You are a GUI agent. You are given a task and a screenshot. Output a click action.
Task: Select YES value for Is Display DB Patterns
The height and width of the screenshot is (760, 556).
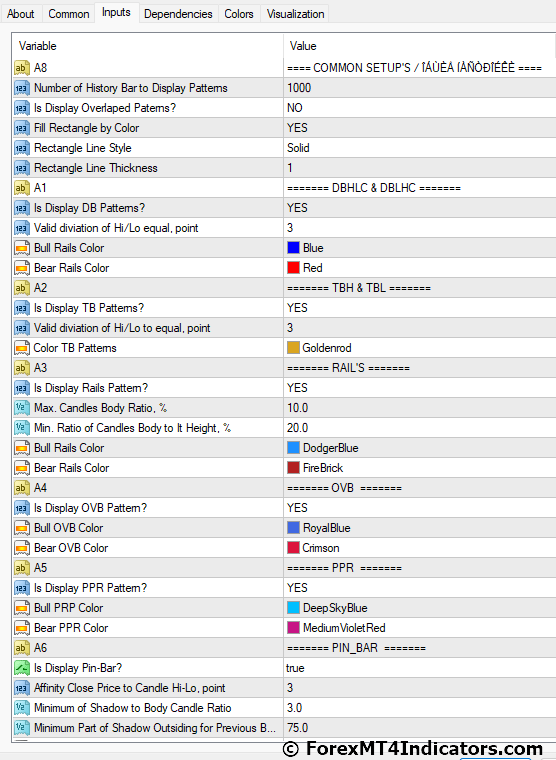pyautogui.click(x=420, y=208)
